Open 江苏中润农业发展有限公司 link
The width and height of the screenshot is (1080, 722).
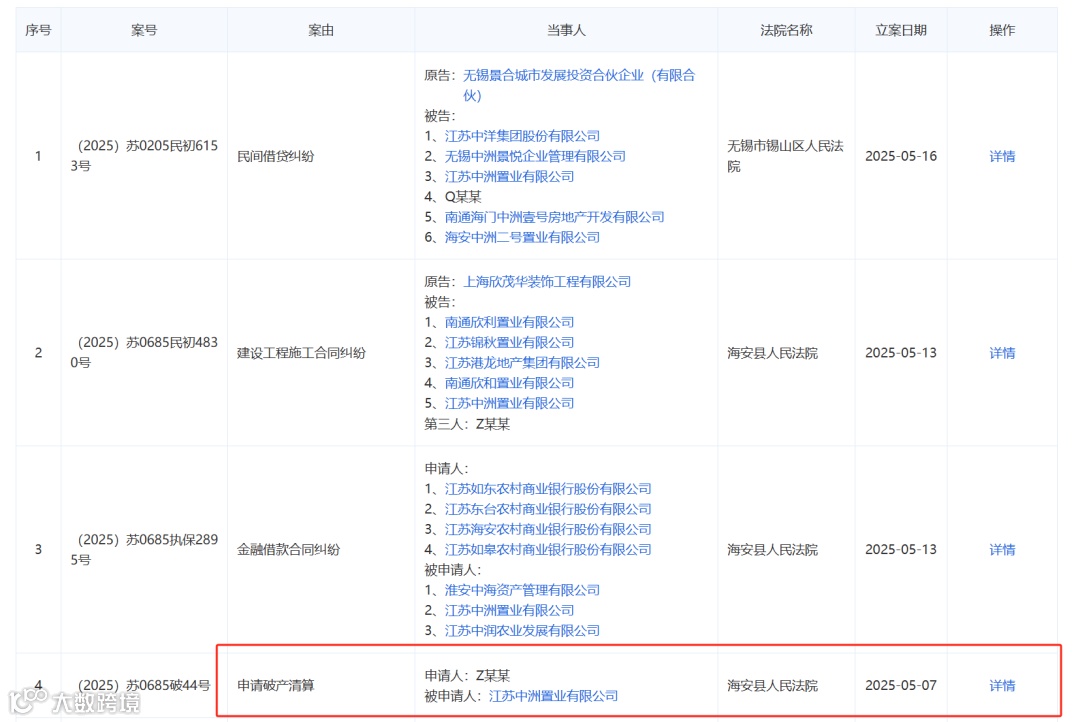pos(522,630)
